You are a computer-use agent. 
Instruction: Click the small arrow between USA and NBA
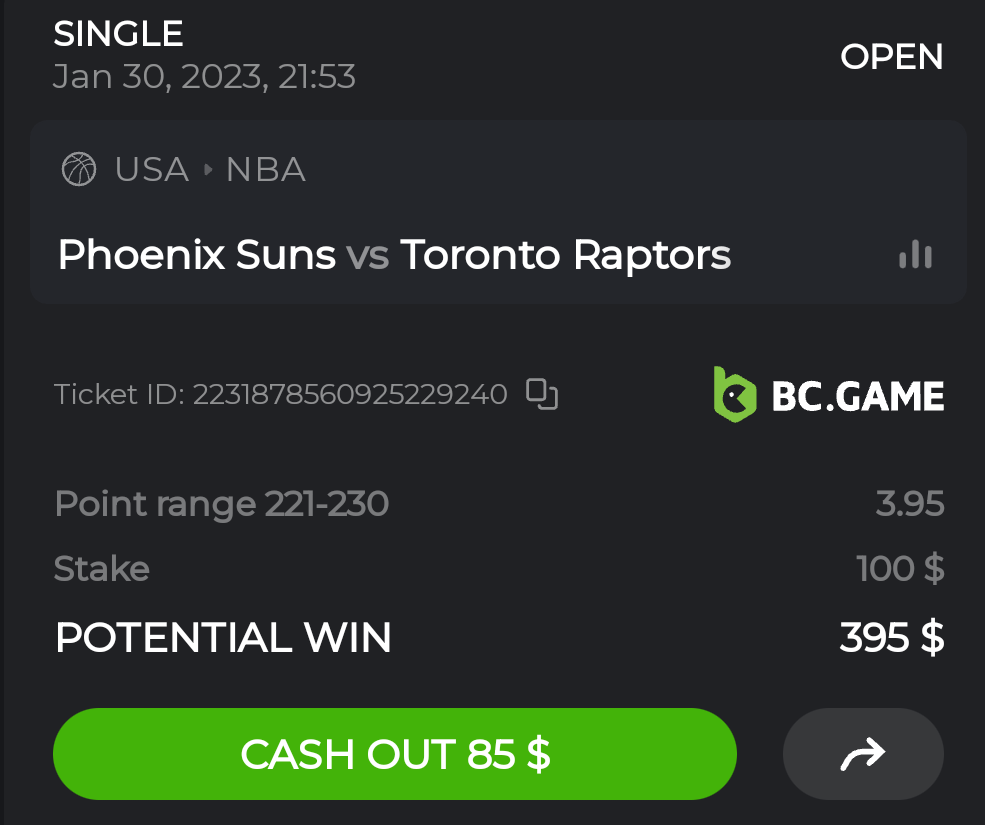(x=208, y=169)
